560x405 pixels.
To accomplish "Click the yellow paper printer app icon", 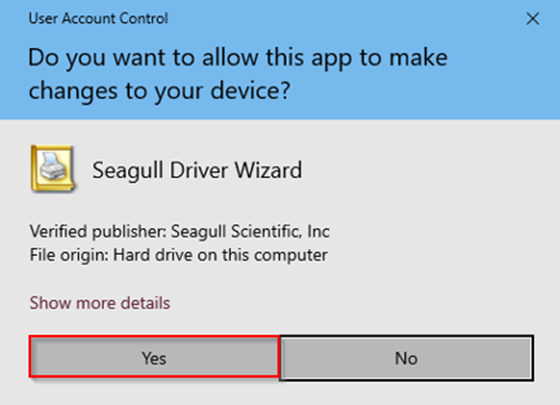I will pyautogui.click(x=53, y=168).
